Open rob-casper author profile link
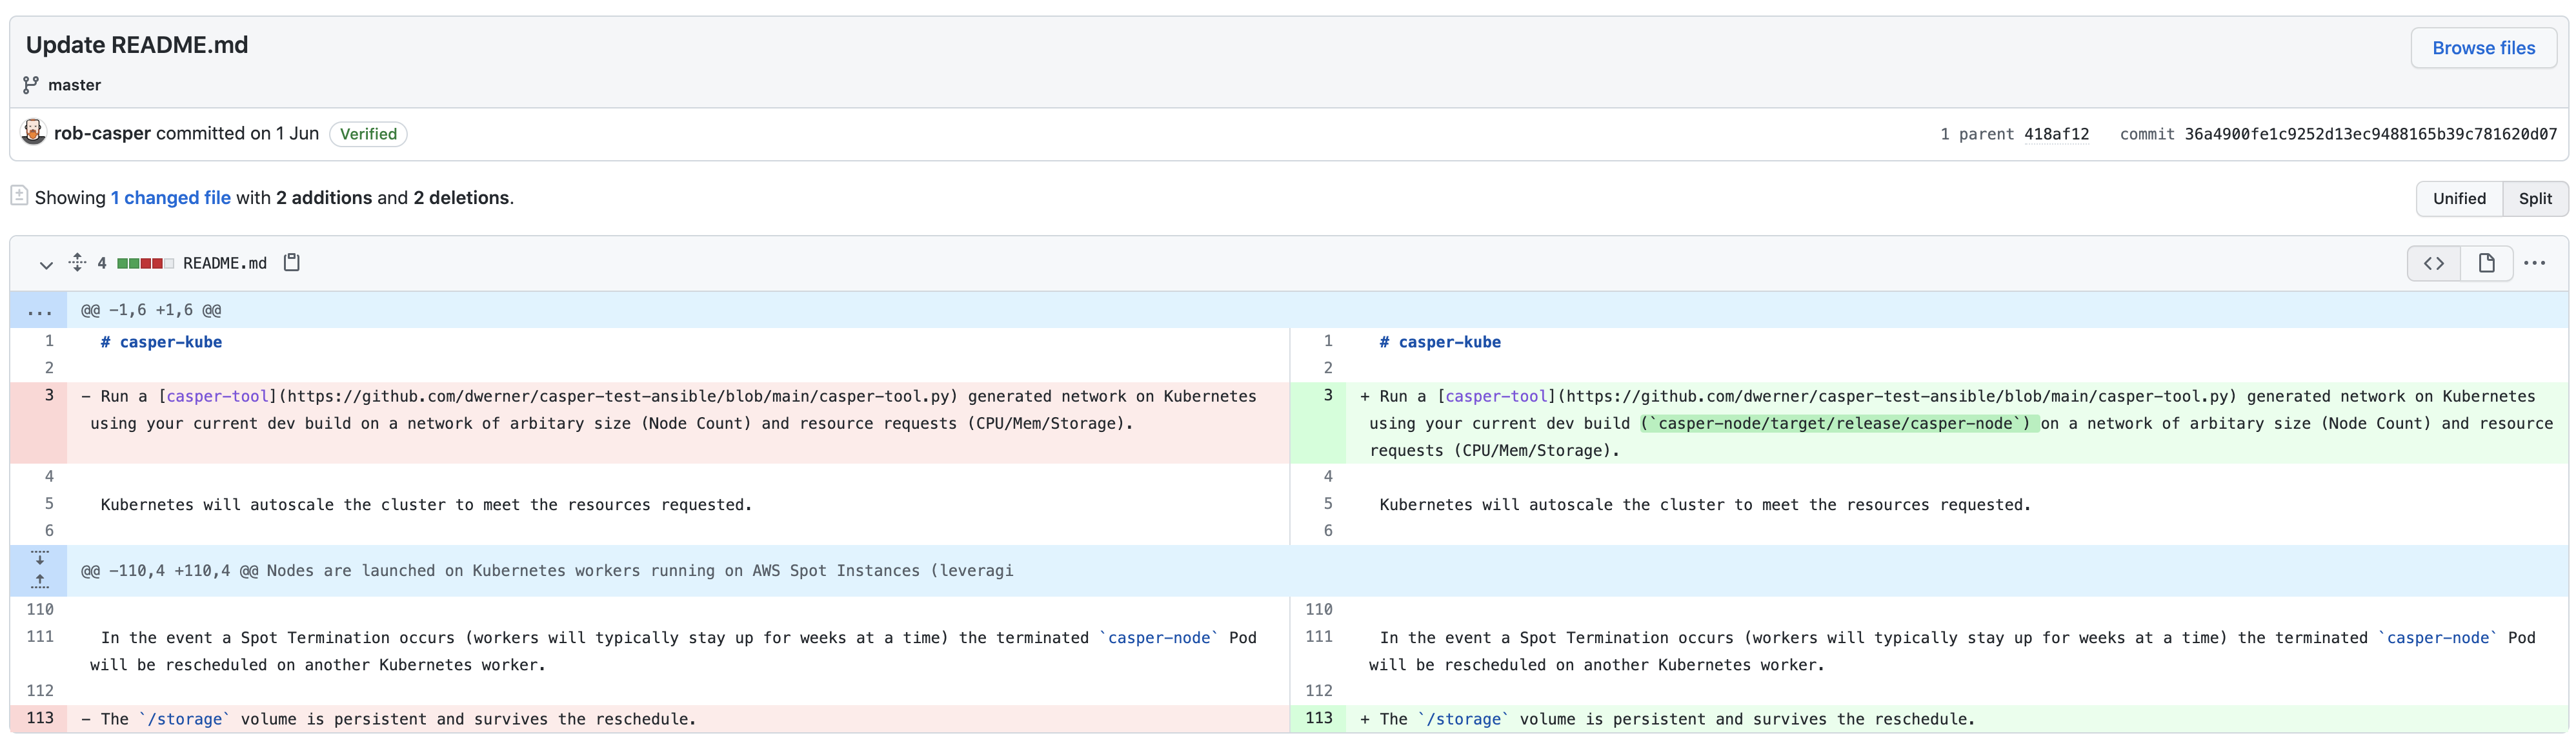 pos(102,133)
